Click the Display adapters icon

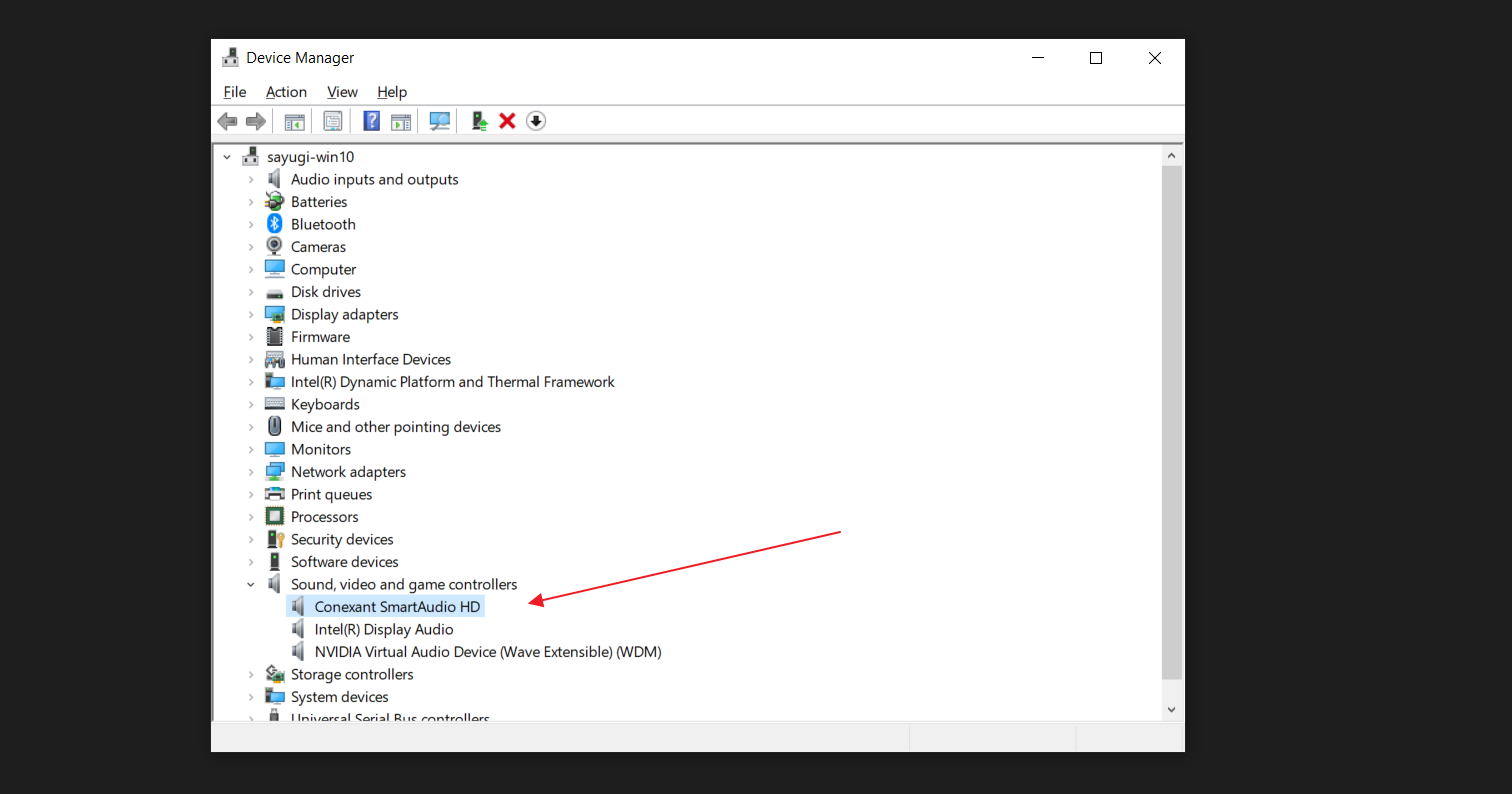(274, 314)
